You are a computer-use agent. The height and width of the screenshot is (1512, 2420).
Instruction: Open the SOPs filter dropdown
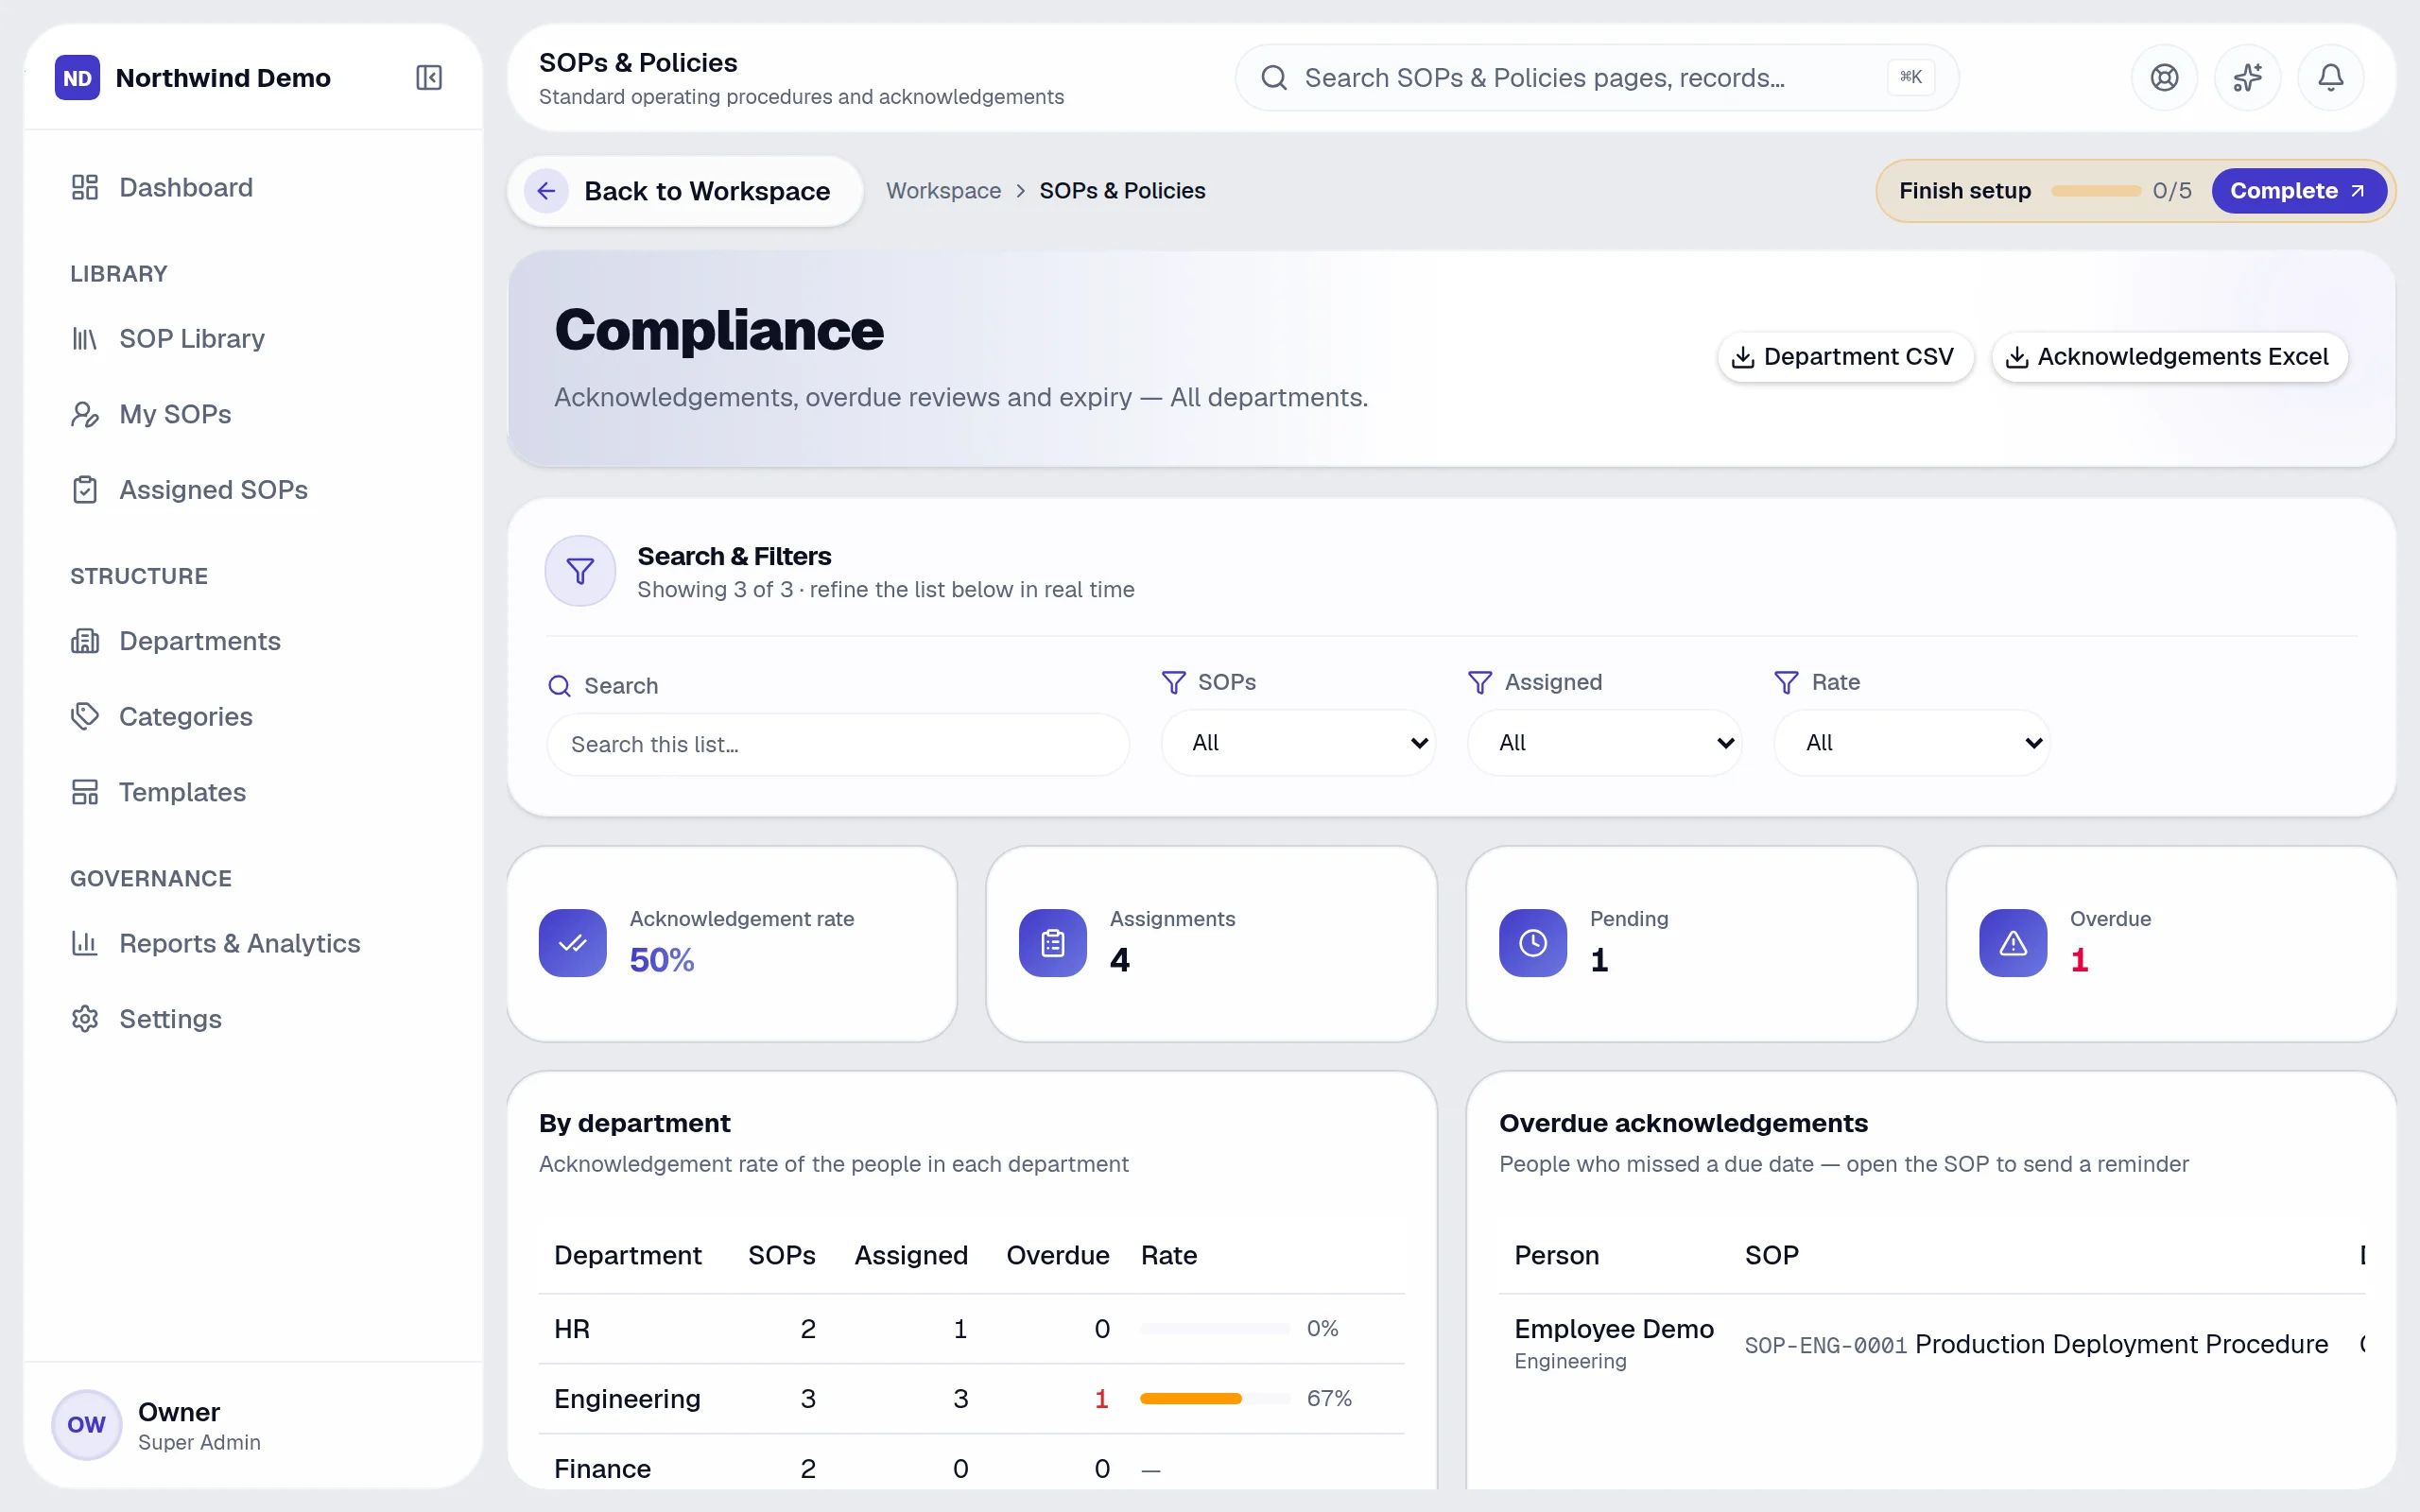[1298, 742]
